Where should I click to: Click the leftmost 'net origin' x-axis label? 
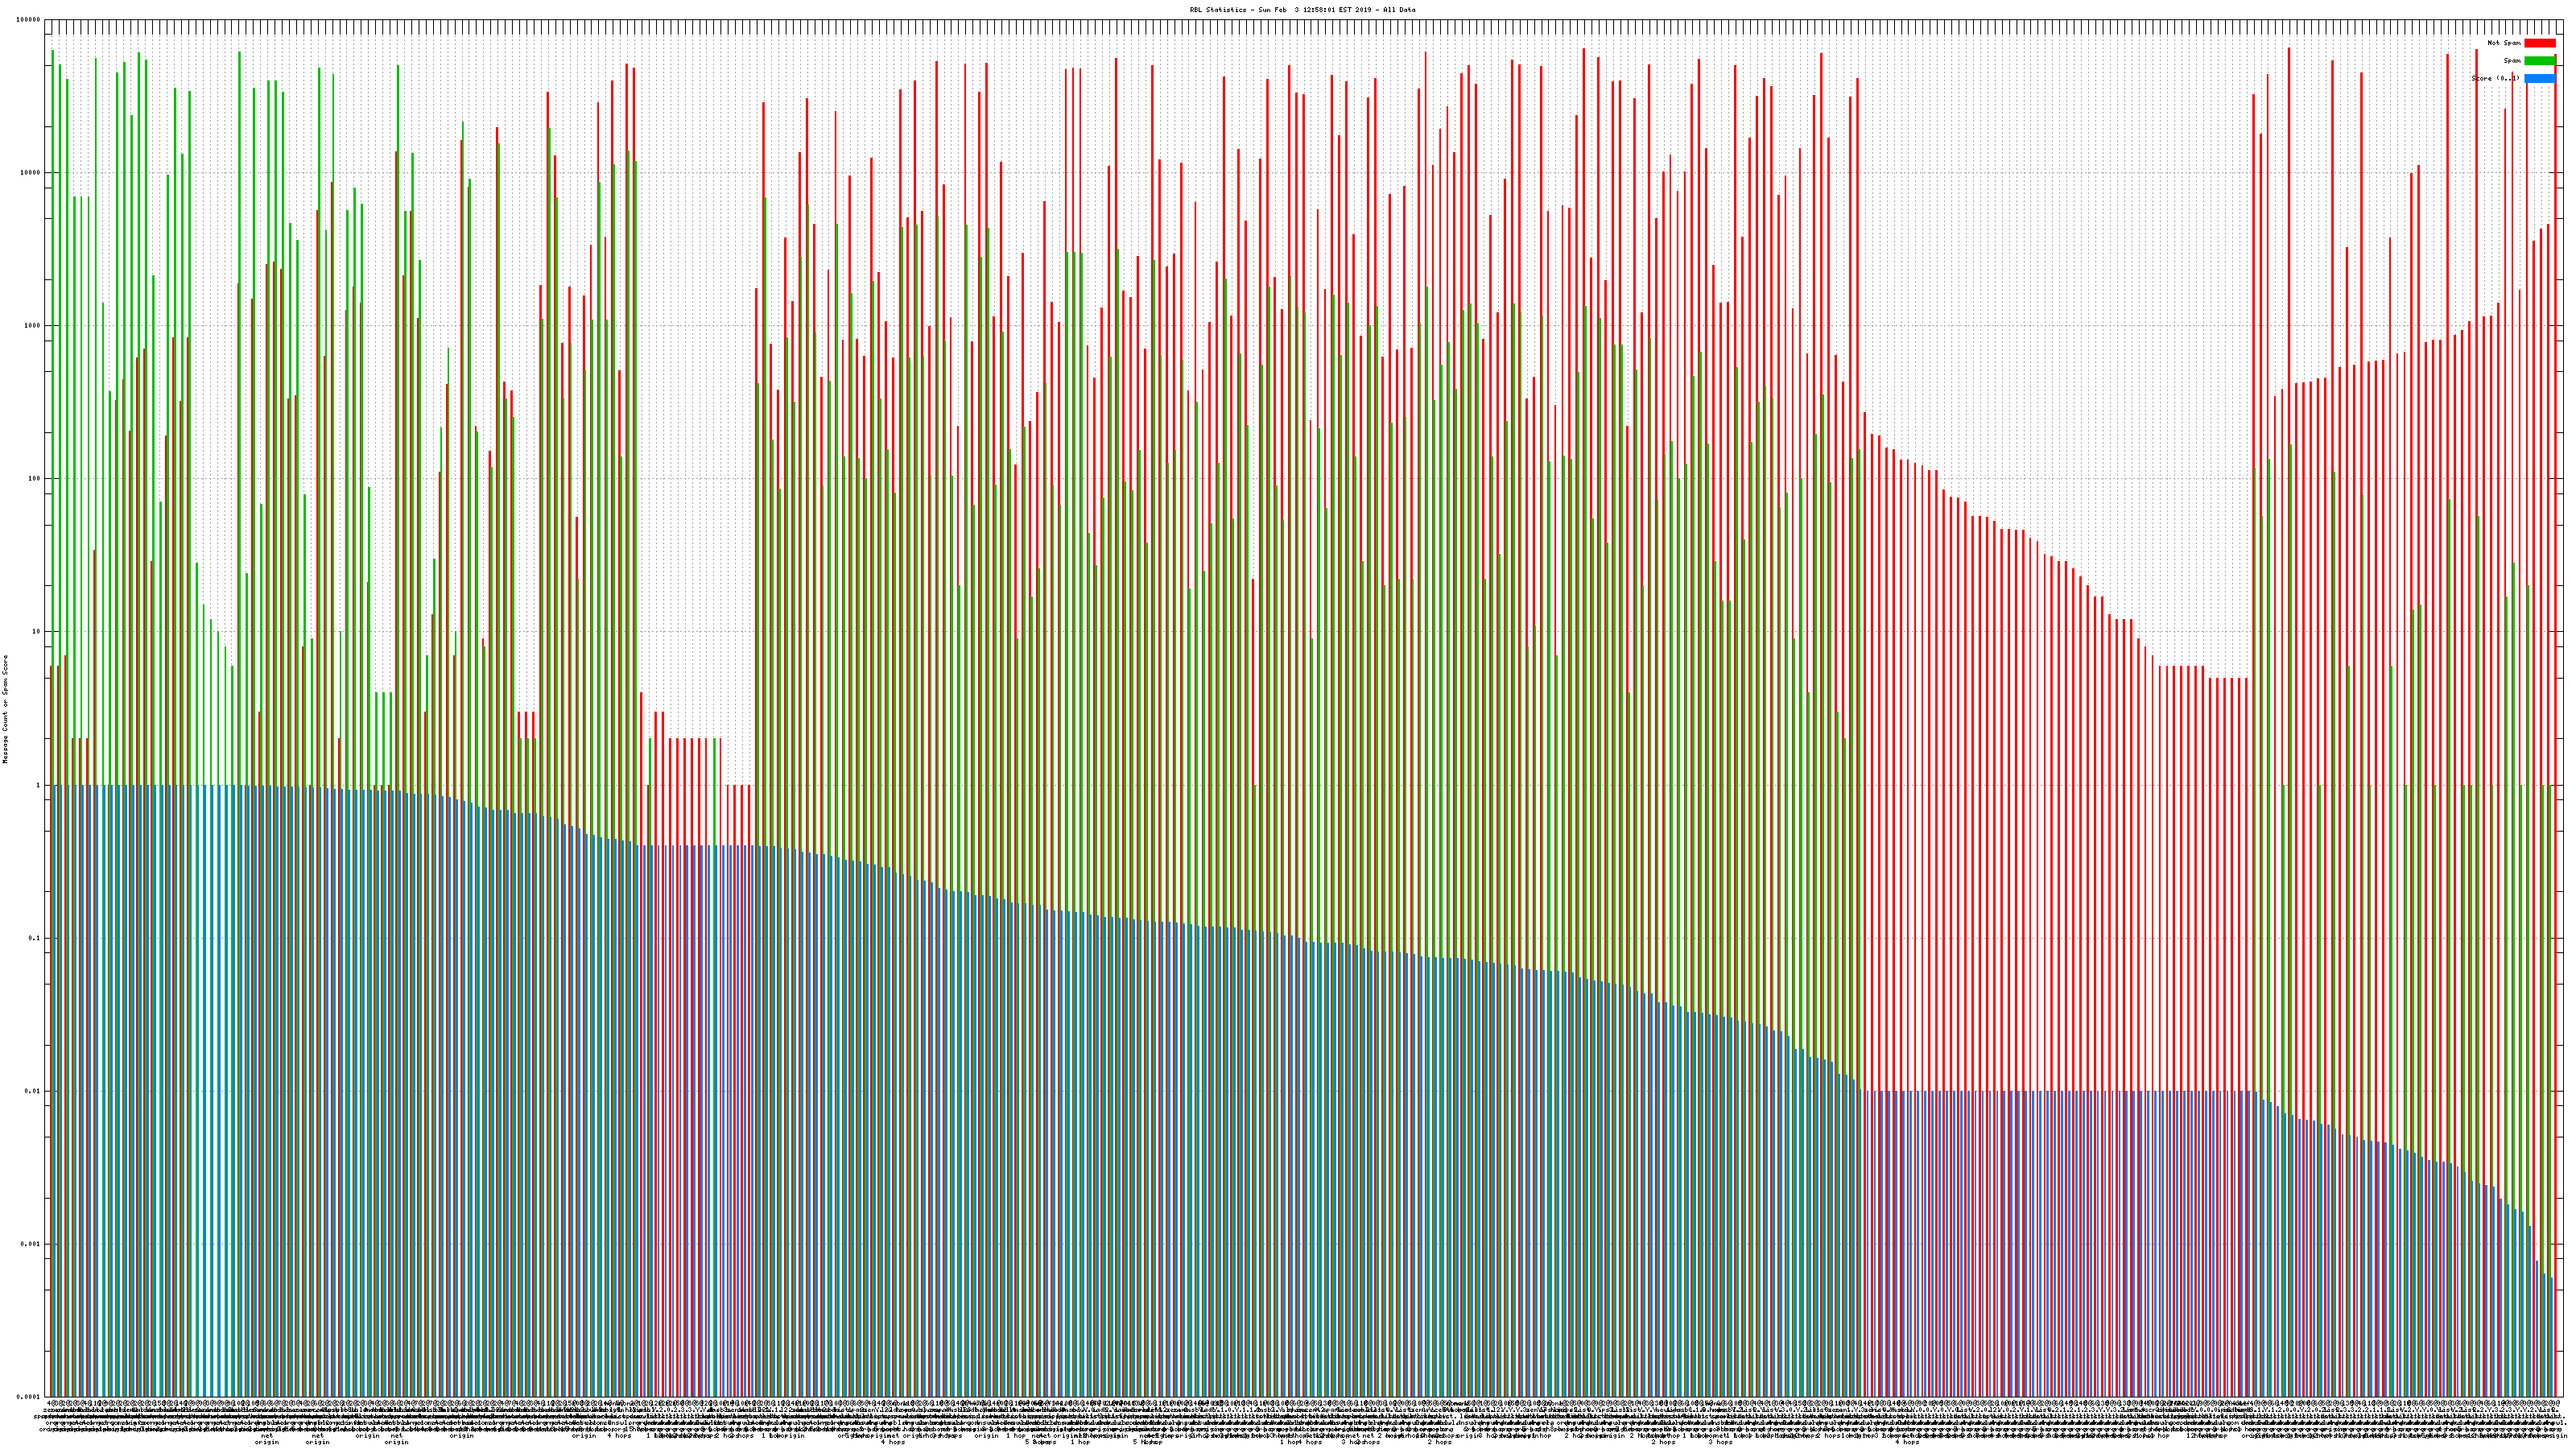point(267,1439)
